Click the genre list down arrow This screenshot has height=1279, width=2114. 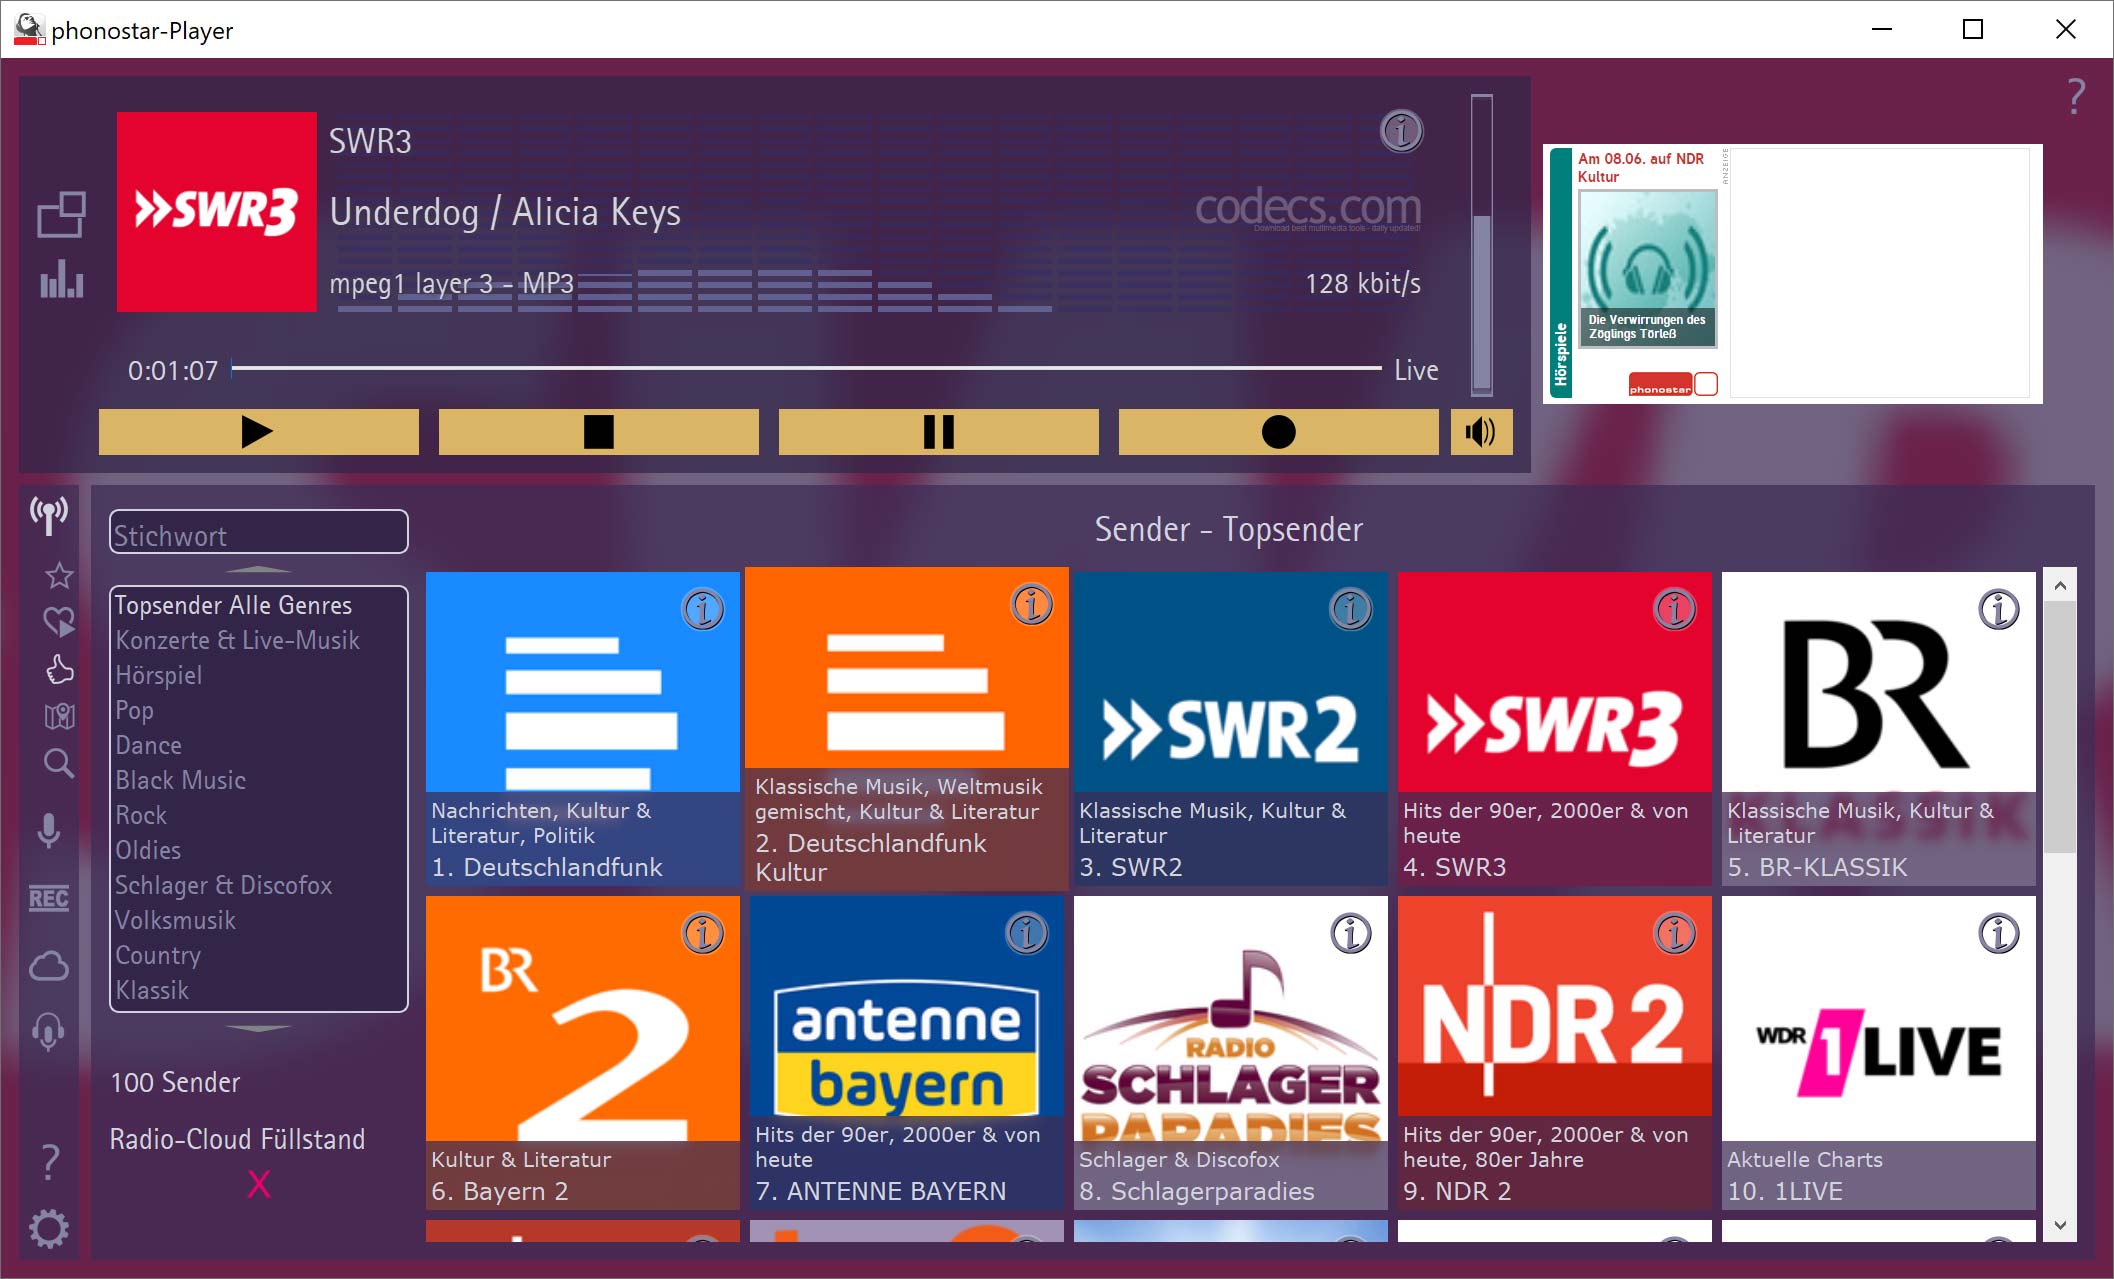258,1027
